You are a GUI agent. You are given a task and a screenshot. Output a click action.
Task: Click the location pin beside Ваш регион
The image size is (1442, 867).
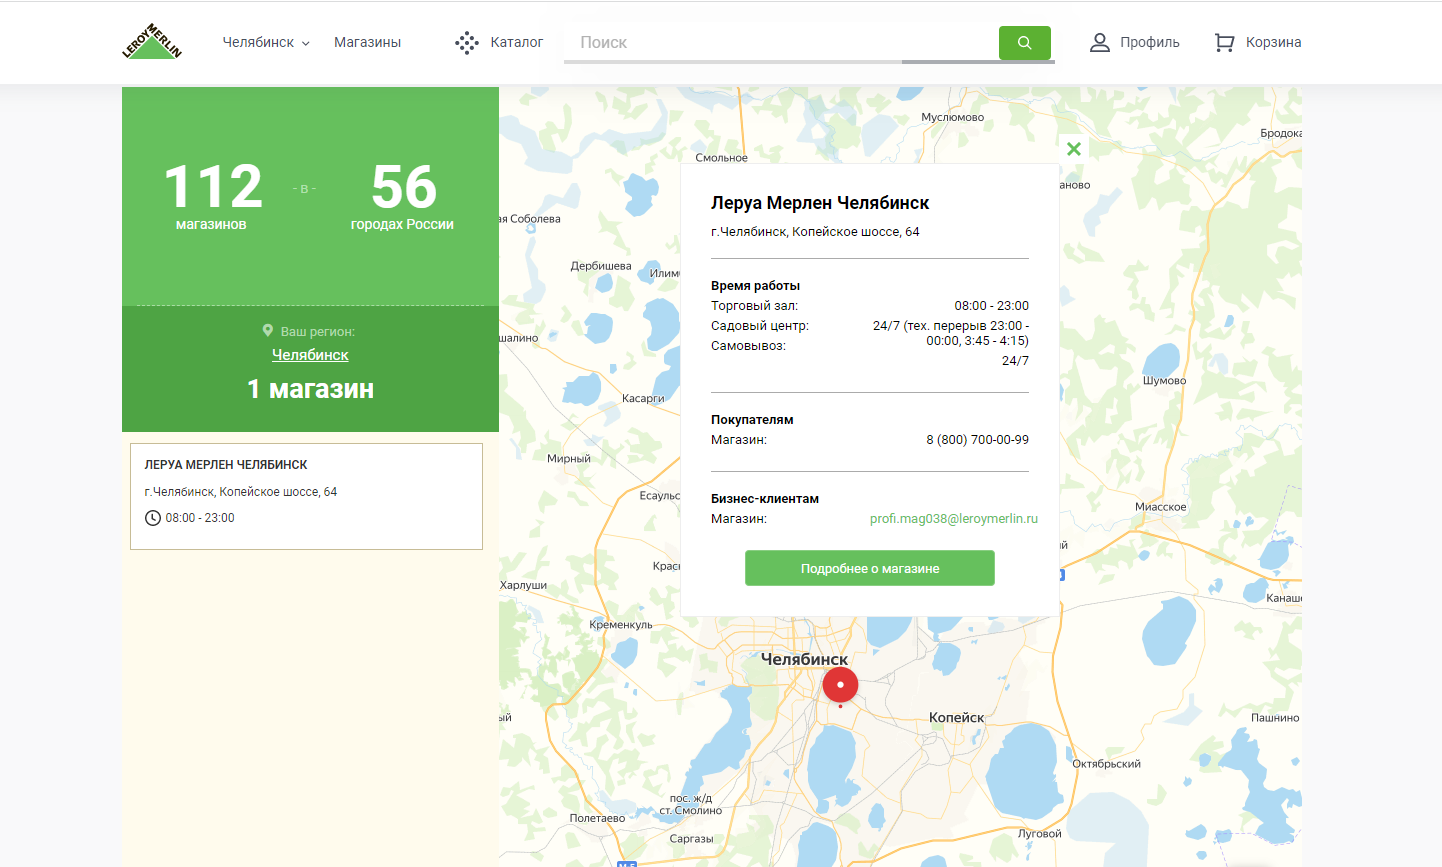tap(268, 331)
